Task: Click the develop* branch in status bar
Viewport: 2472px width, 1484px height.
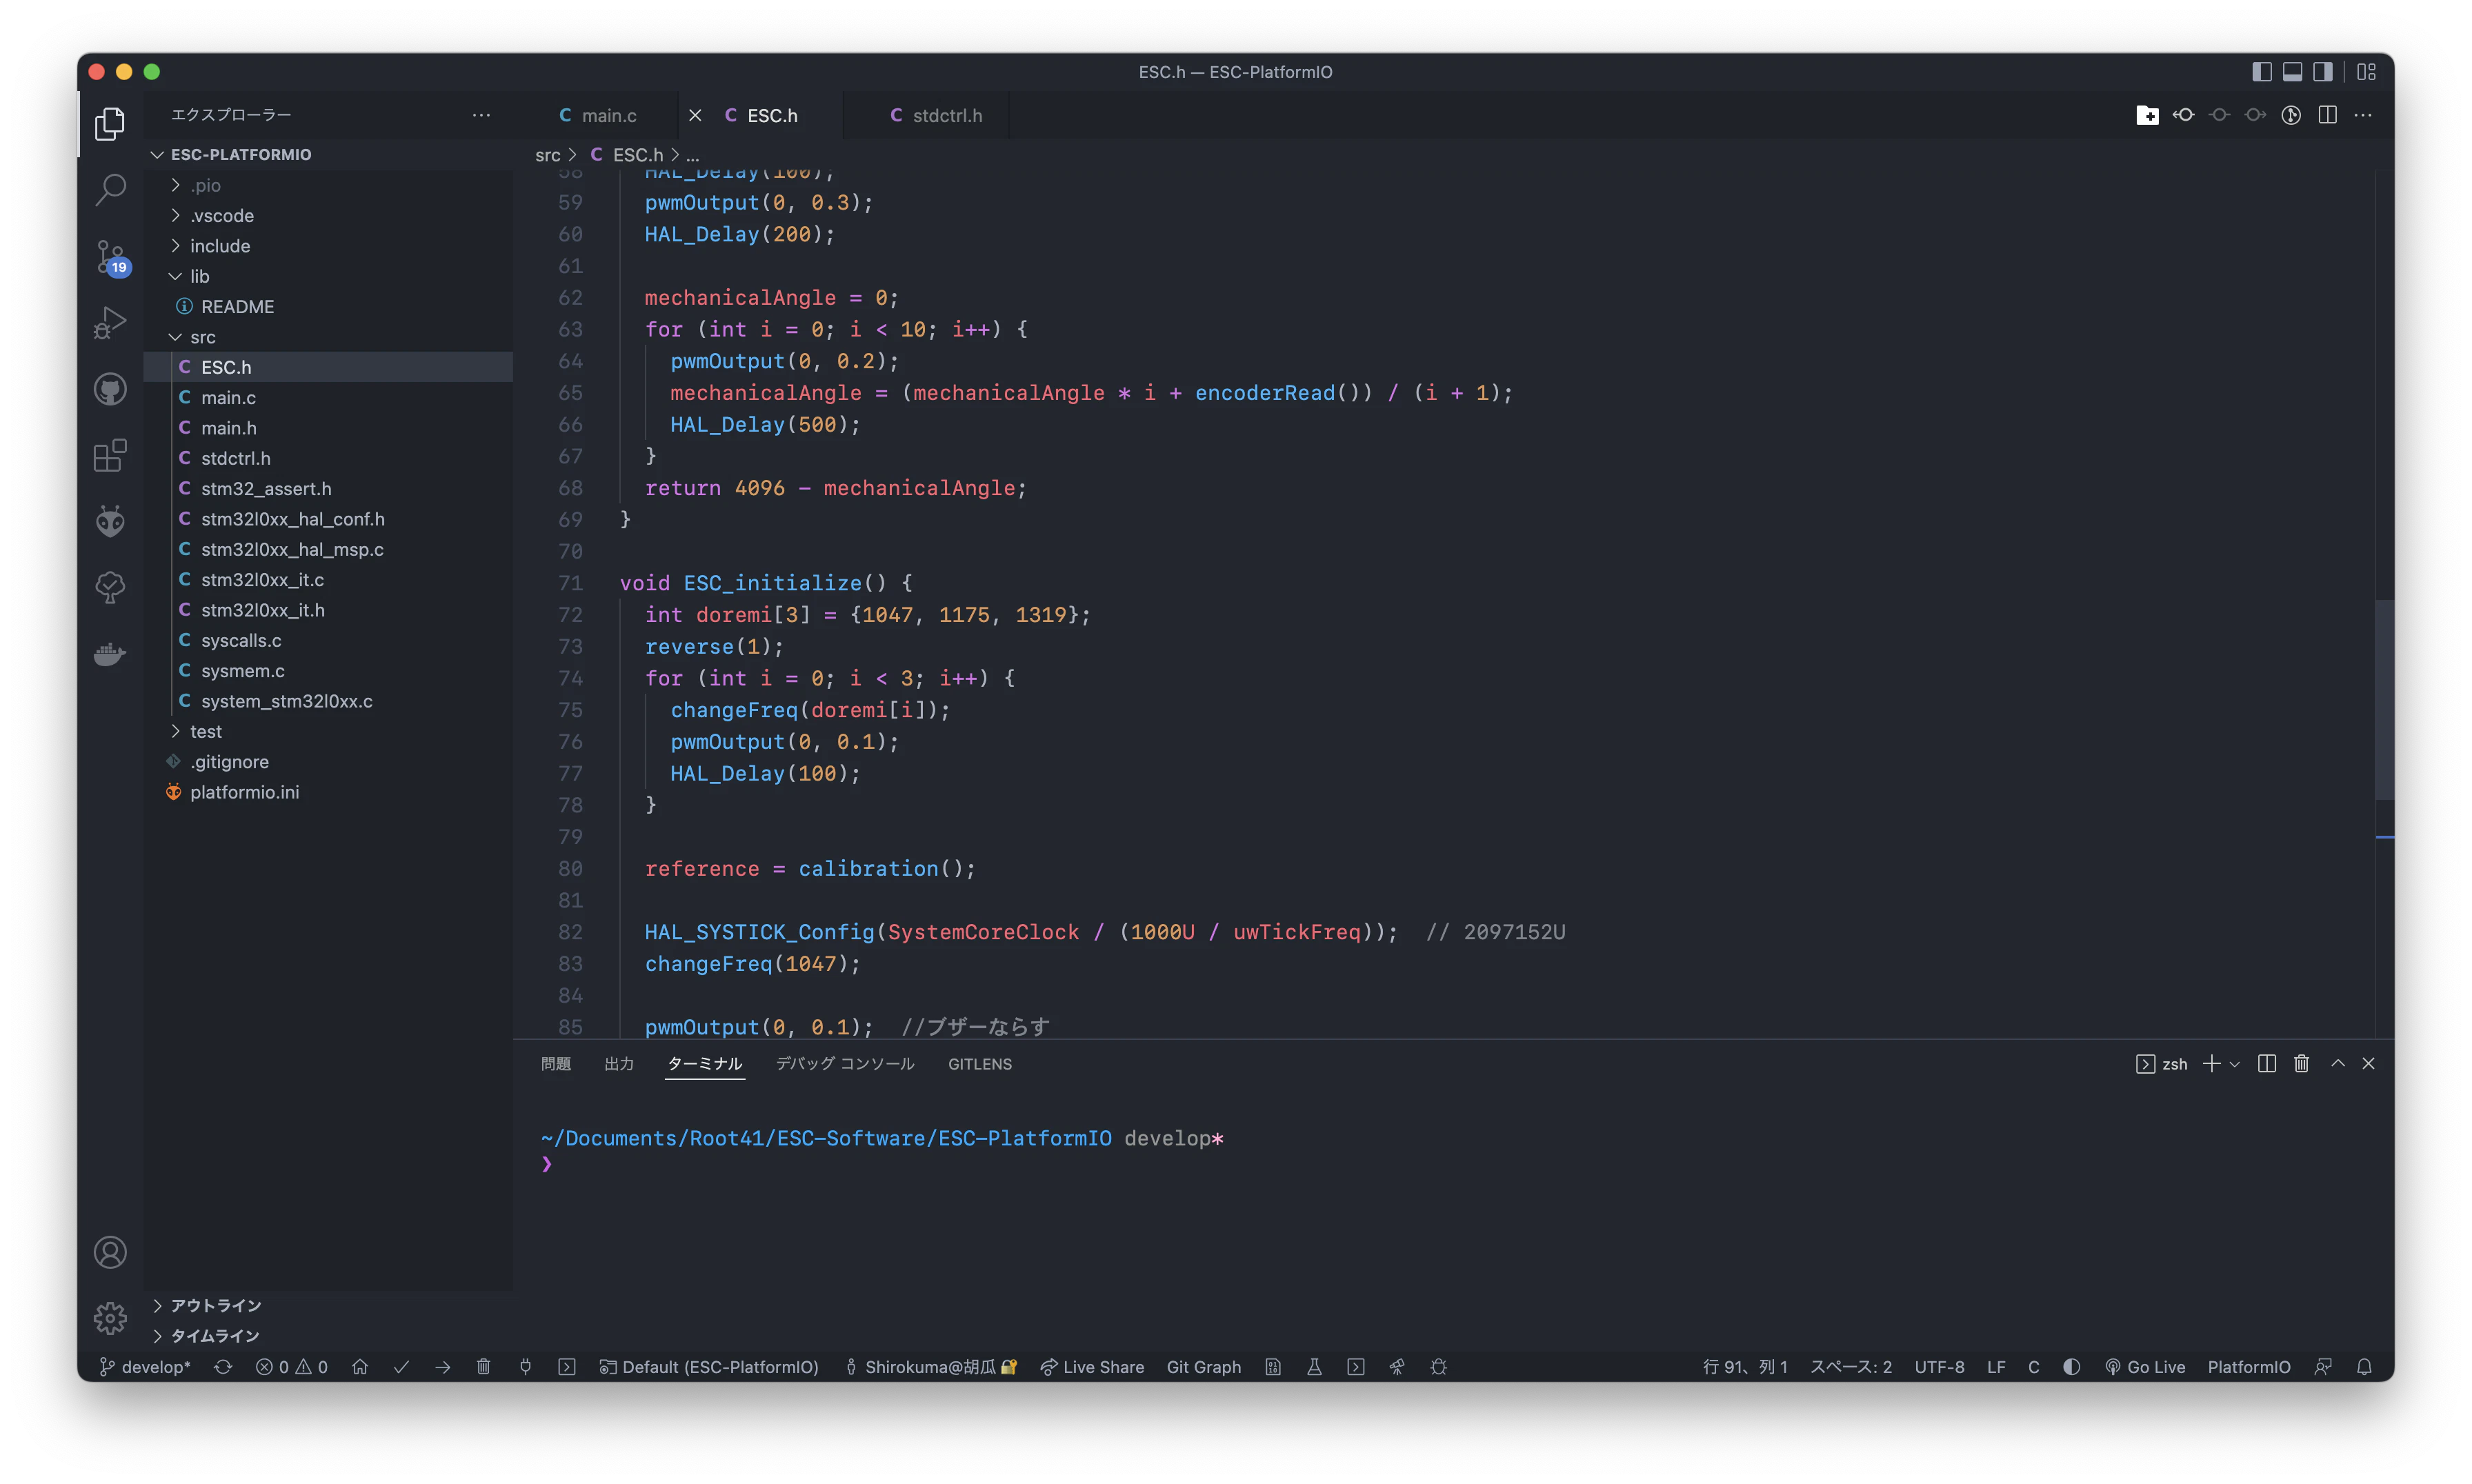Action: (146, 1367)
